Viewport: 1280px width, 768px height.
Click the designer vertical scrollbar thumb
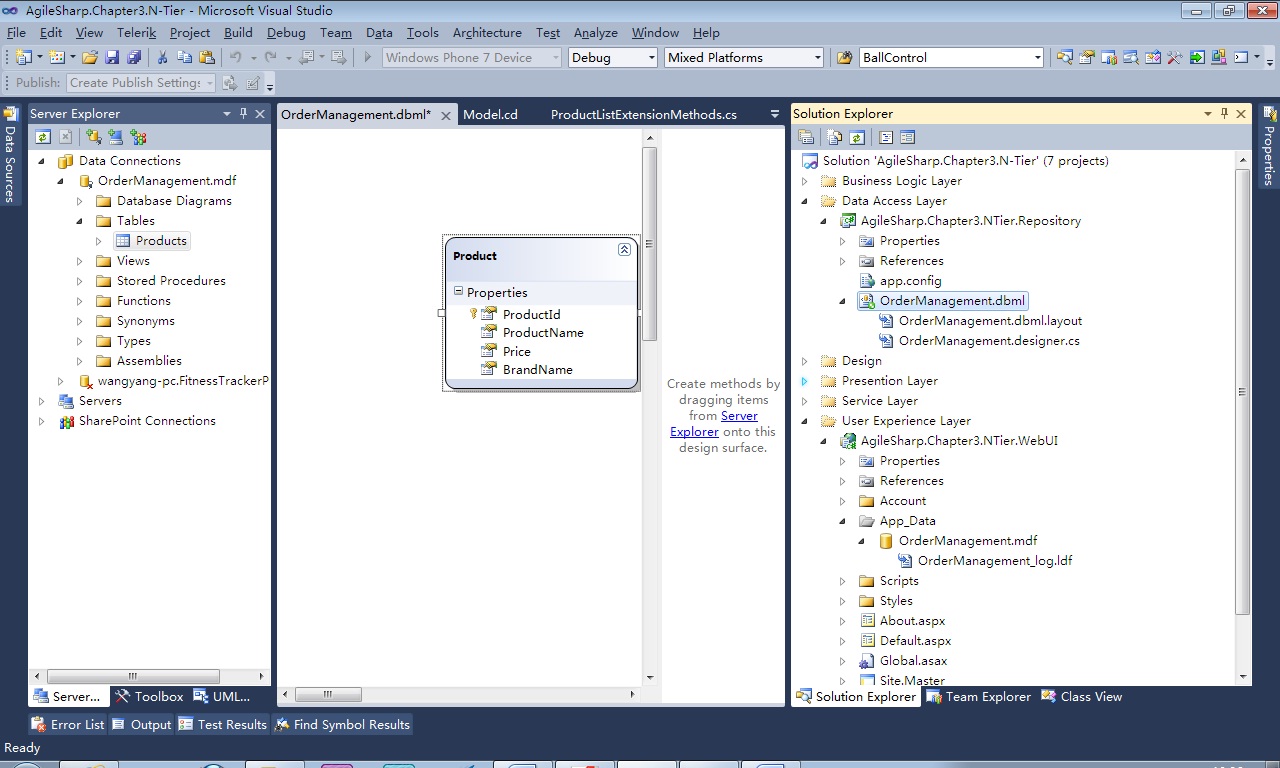click(x=650, y=244)
